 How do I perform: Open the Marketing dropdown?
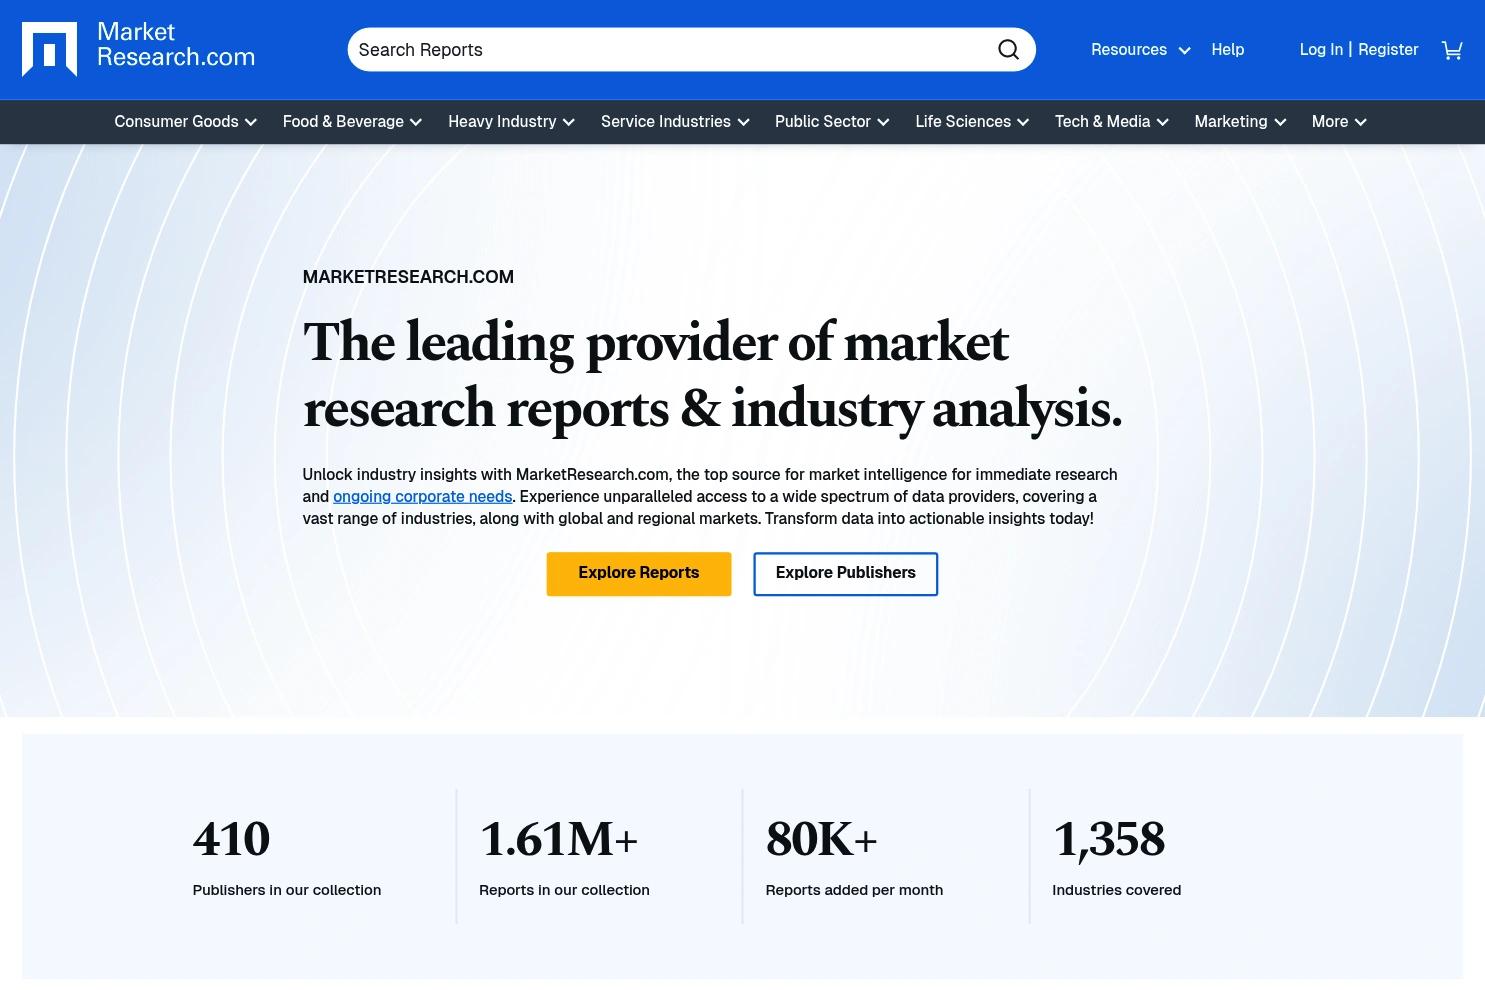[x=1240, y=122]
